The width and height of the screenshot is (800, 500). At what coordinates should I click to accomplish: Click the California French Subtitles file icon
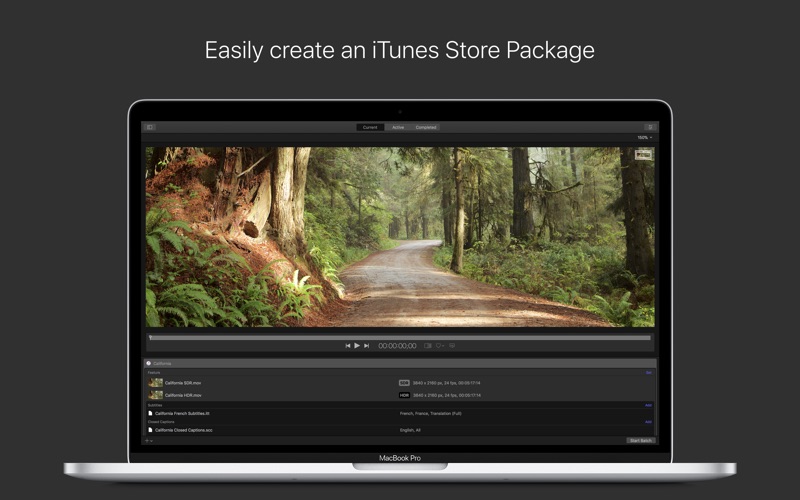(x=150, y=413)
